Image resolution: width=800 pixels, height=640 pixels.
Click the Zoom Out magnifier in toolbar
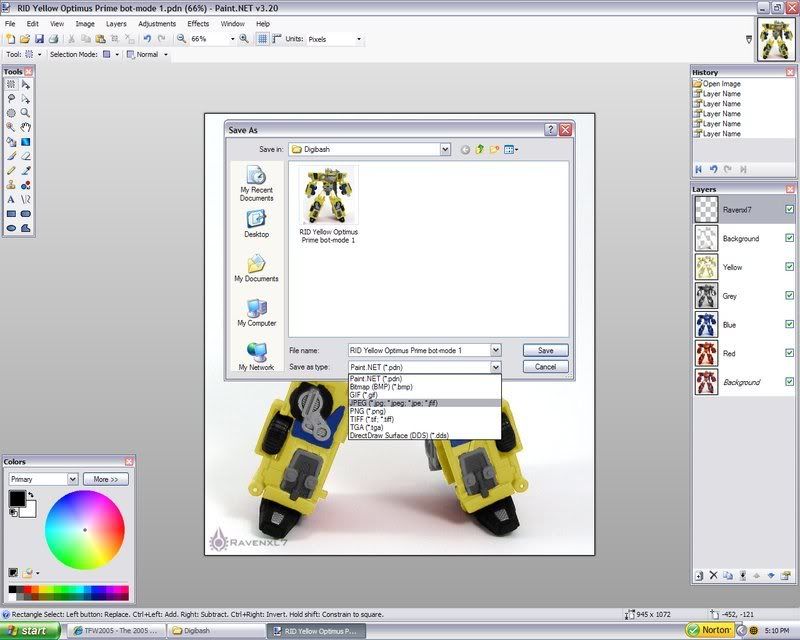[181, 39]
